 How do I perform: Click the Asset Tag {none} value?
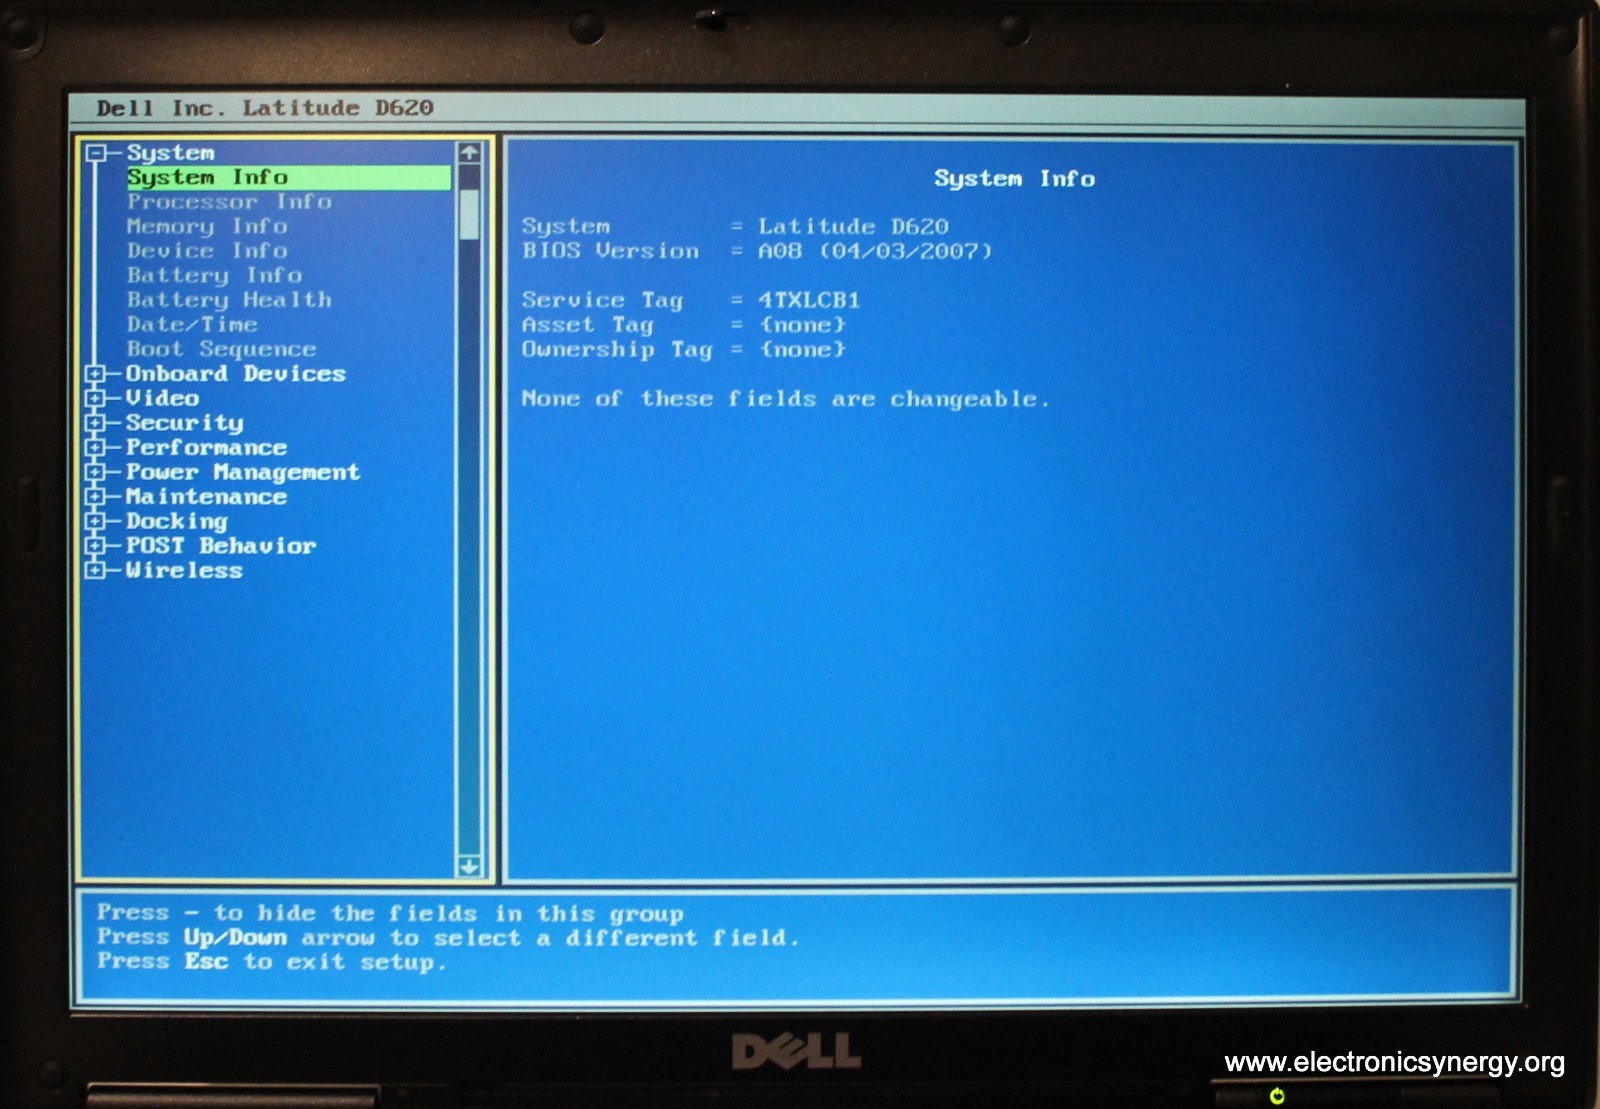(x=802, y=325)
